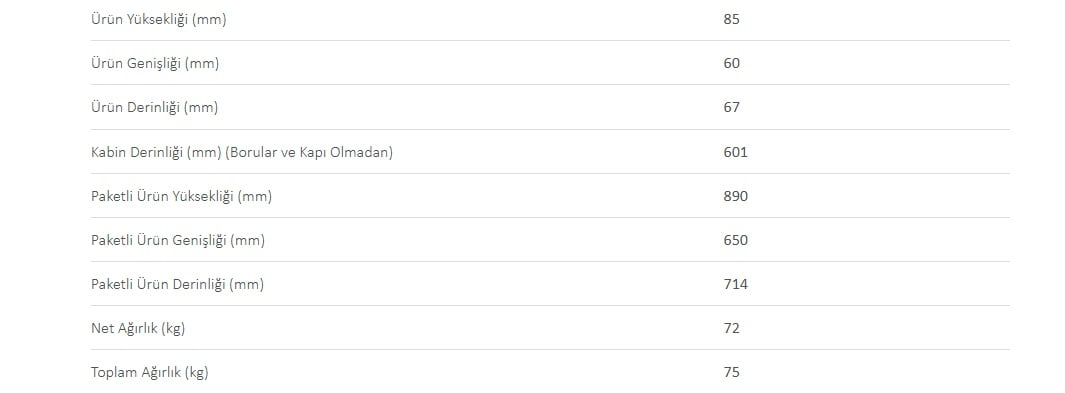Click the Paketli Ürün Genişliği (mm) label
The width and height of the screenshot is (1065, 393).
point(178,241)
